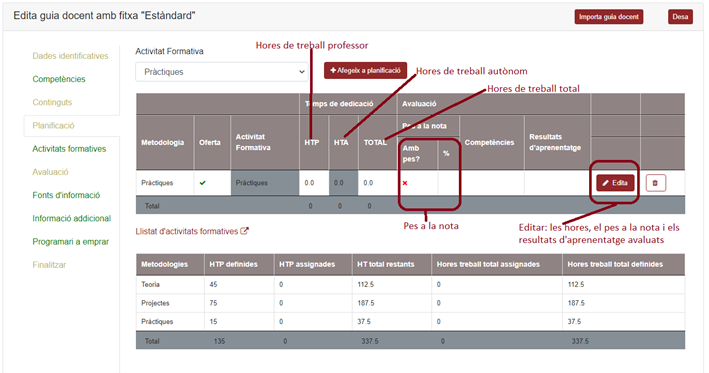Click HT total restants 112.5 for Teoria

tap(365, 284)
